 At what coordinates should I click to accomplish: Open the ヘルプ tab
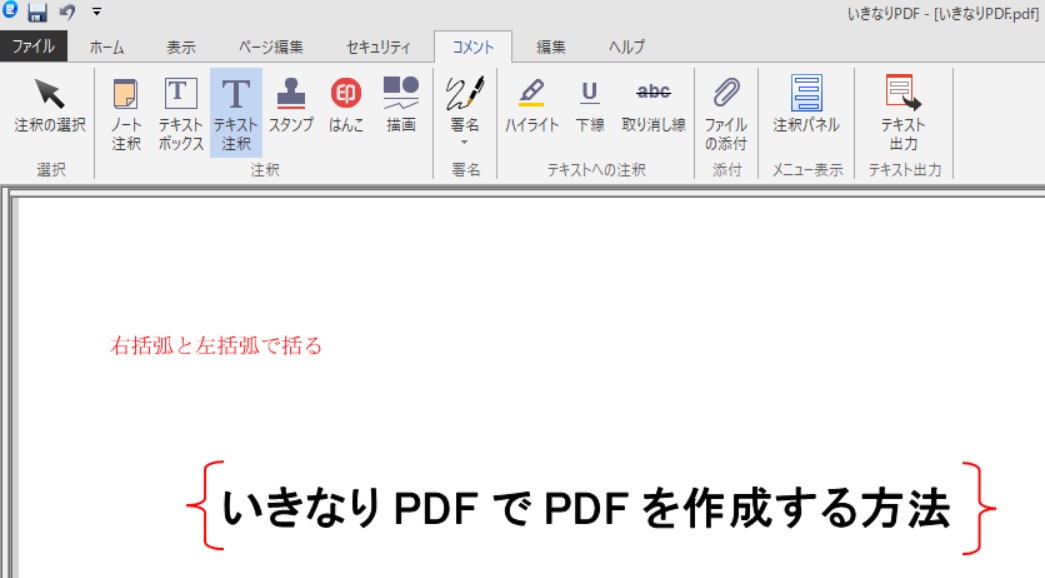626,47
